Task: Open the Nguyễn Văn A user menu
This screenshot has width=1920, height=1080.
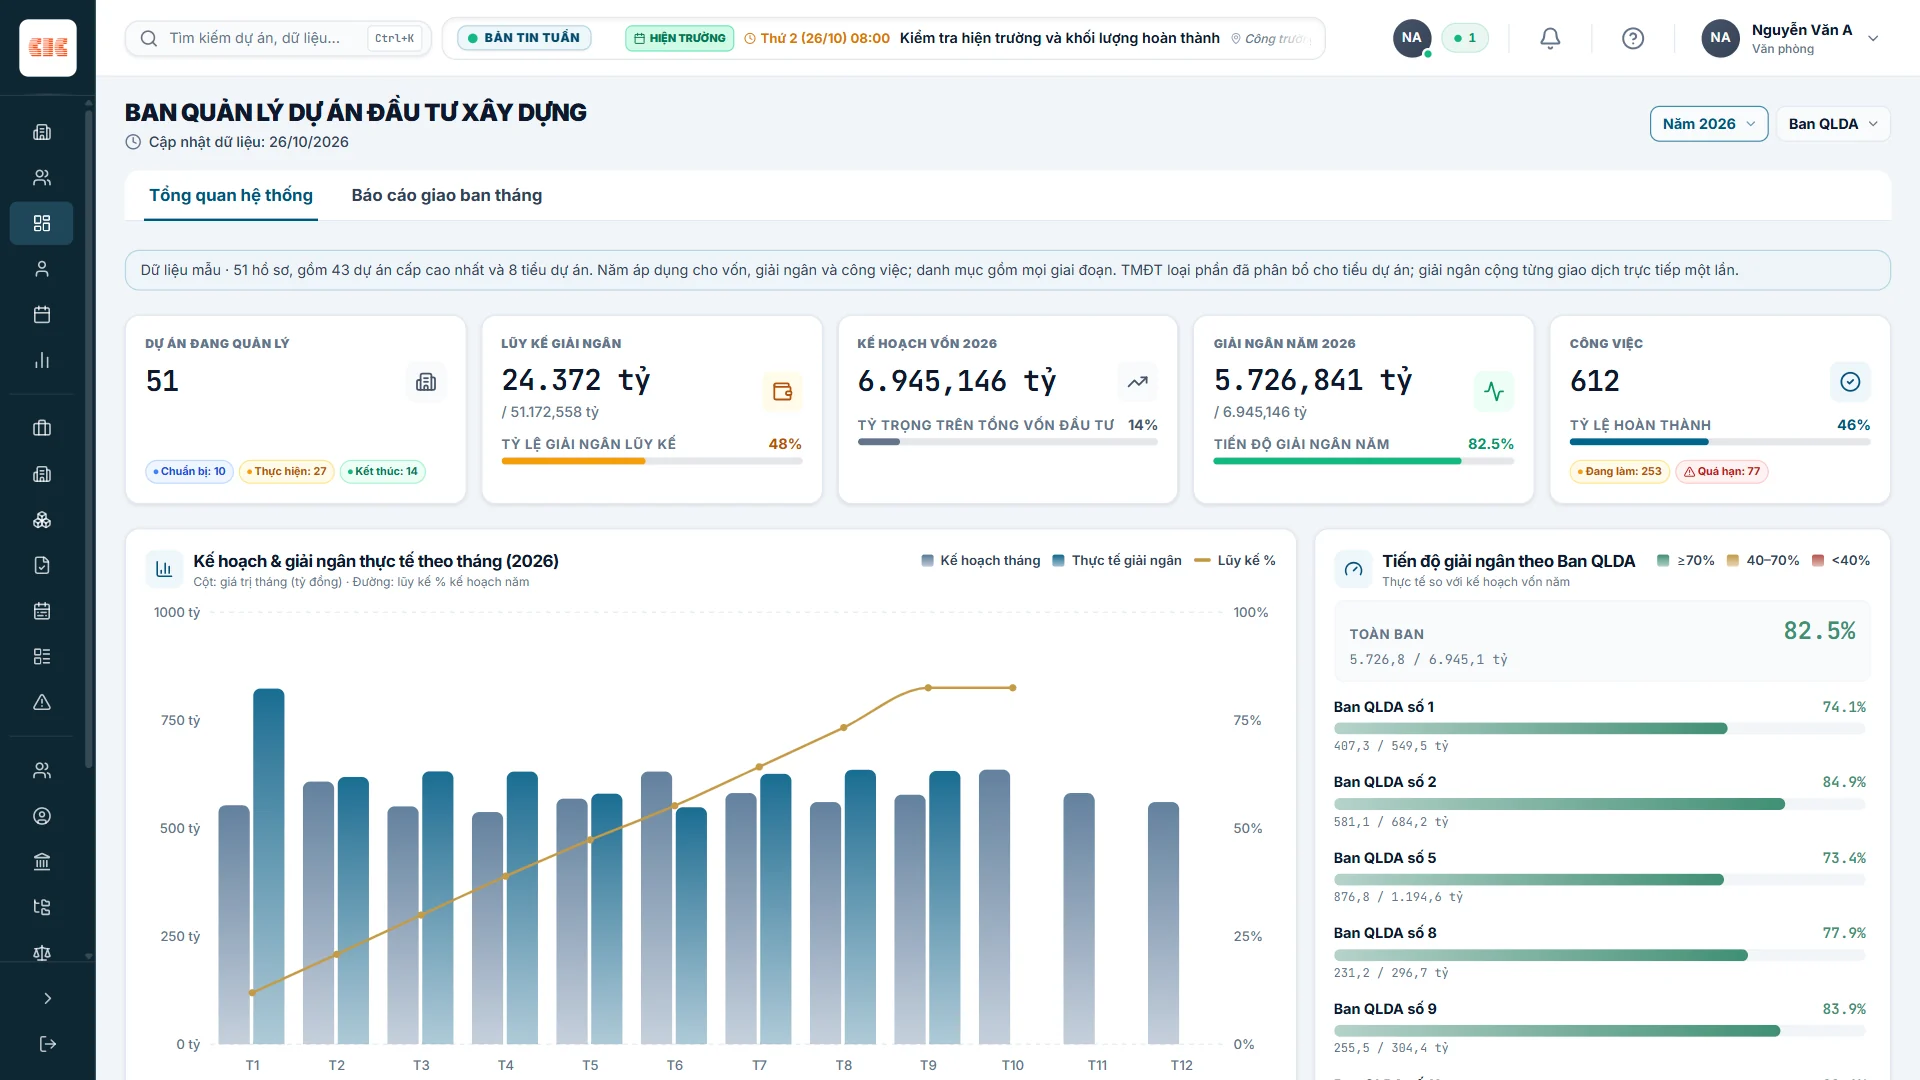Action: [1791, 38]
